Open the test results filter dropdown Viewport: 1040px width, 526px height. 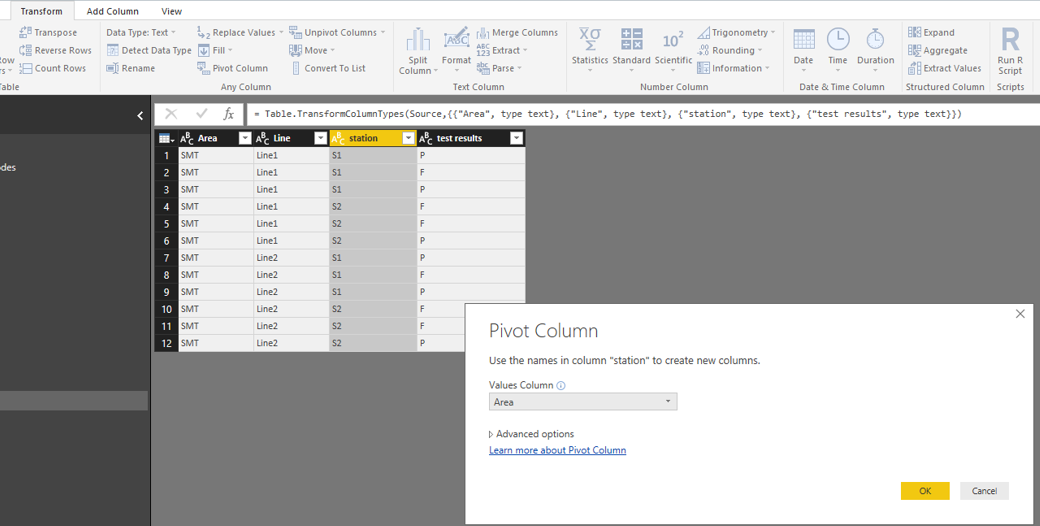click(516, 139)
